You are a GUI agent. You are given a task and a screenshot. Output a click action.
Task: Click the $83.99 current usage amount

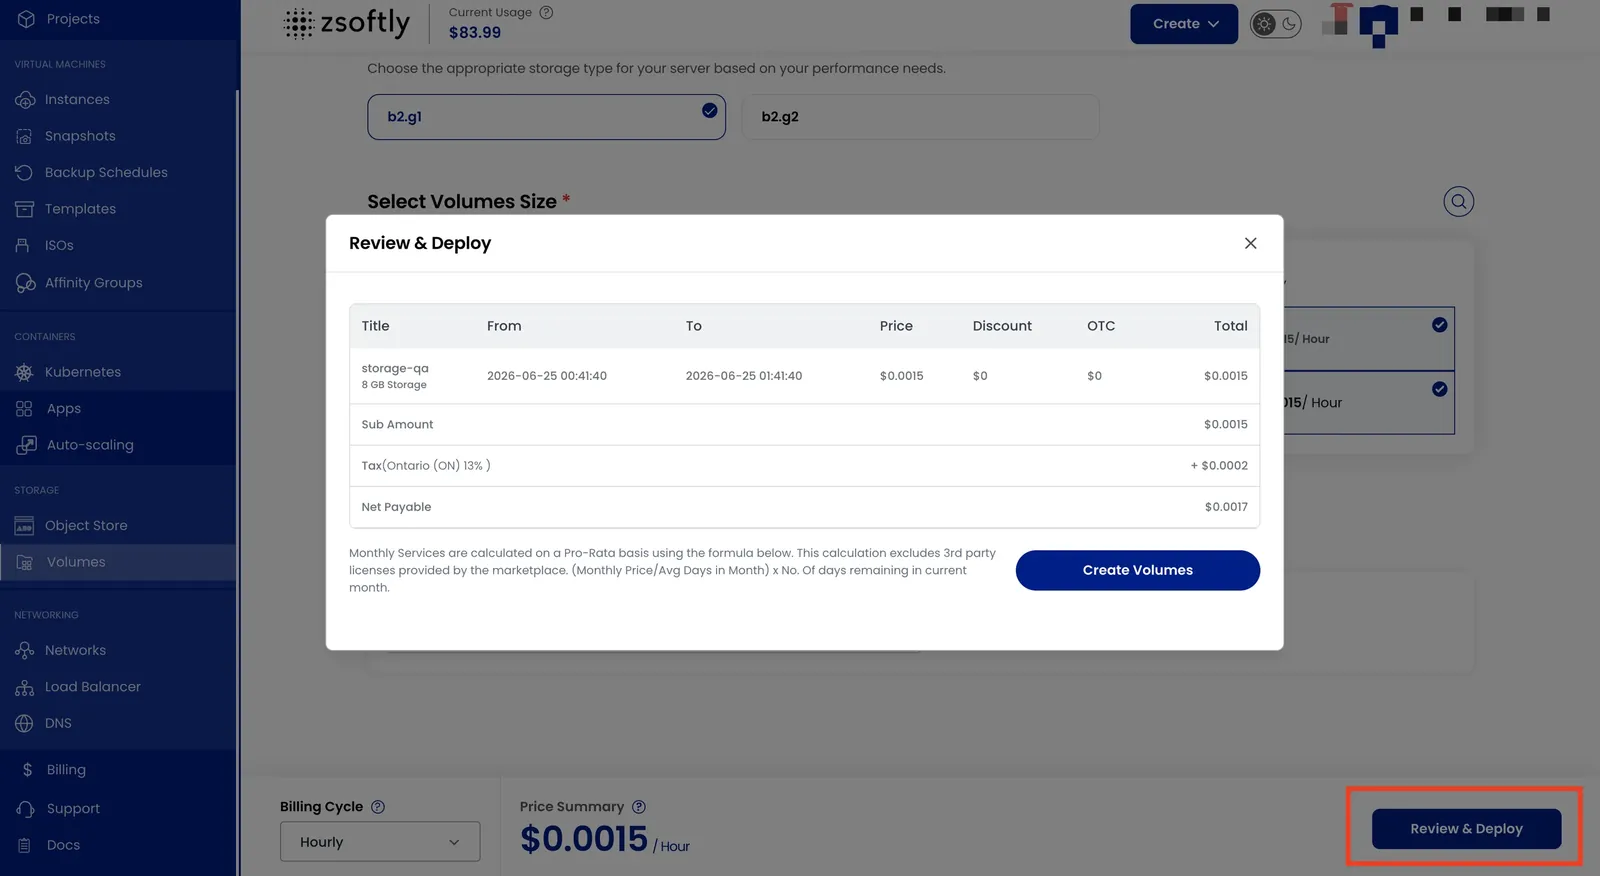click(475, 33)
